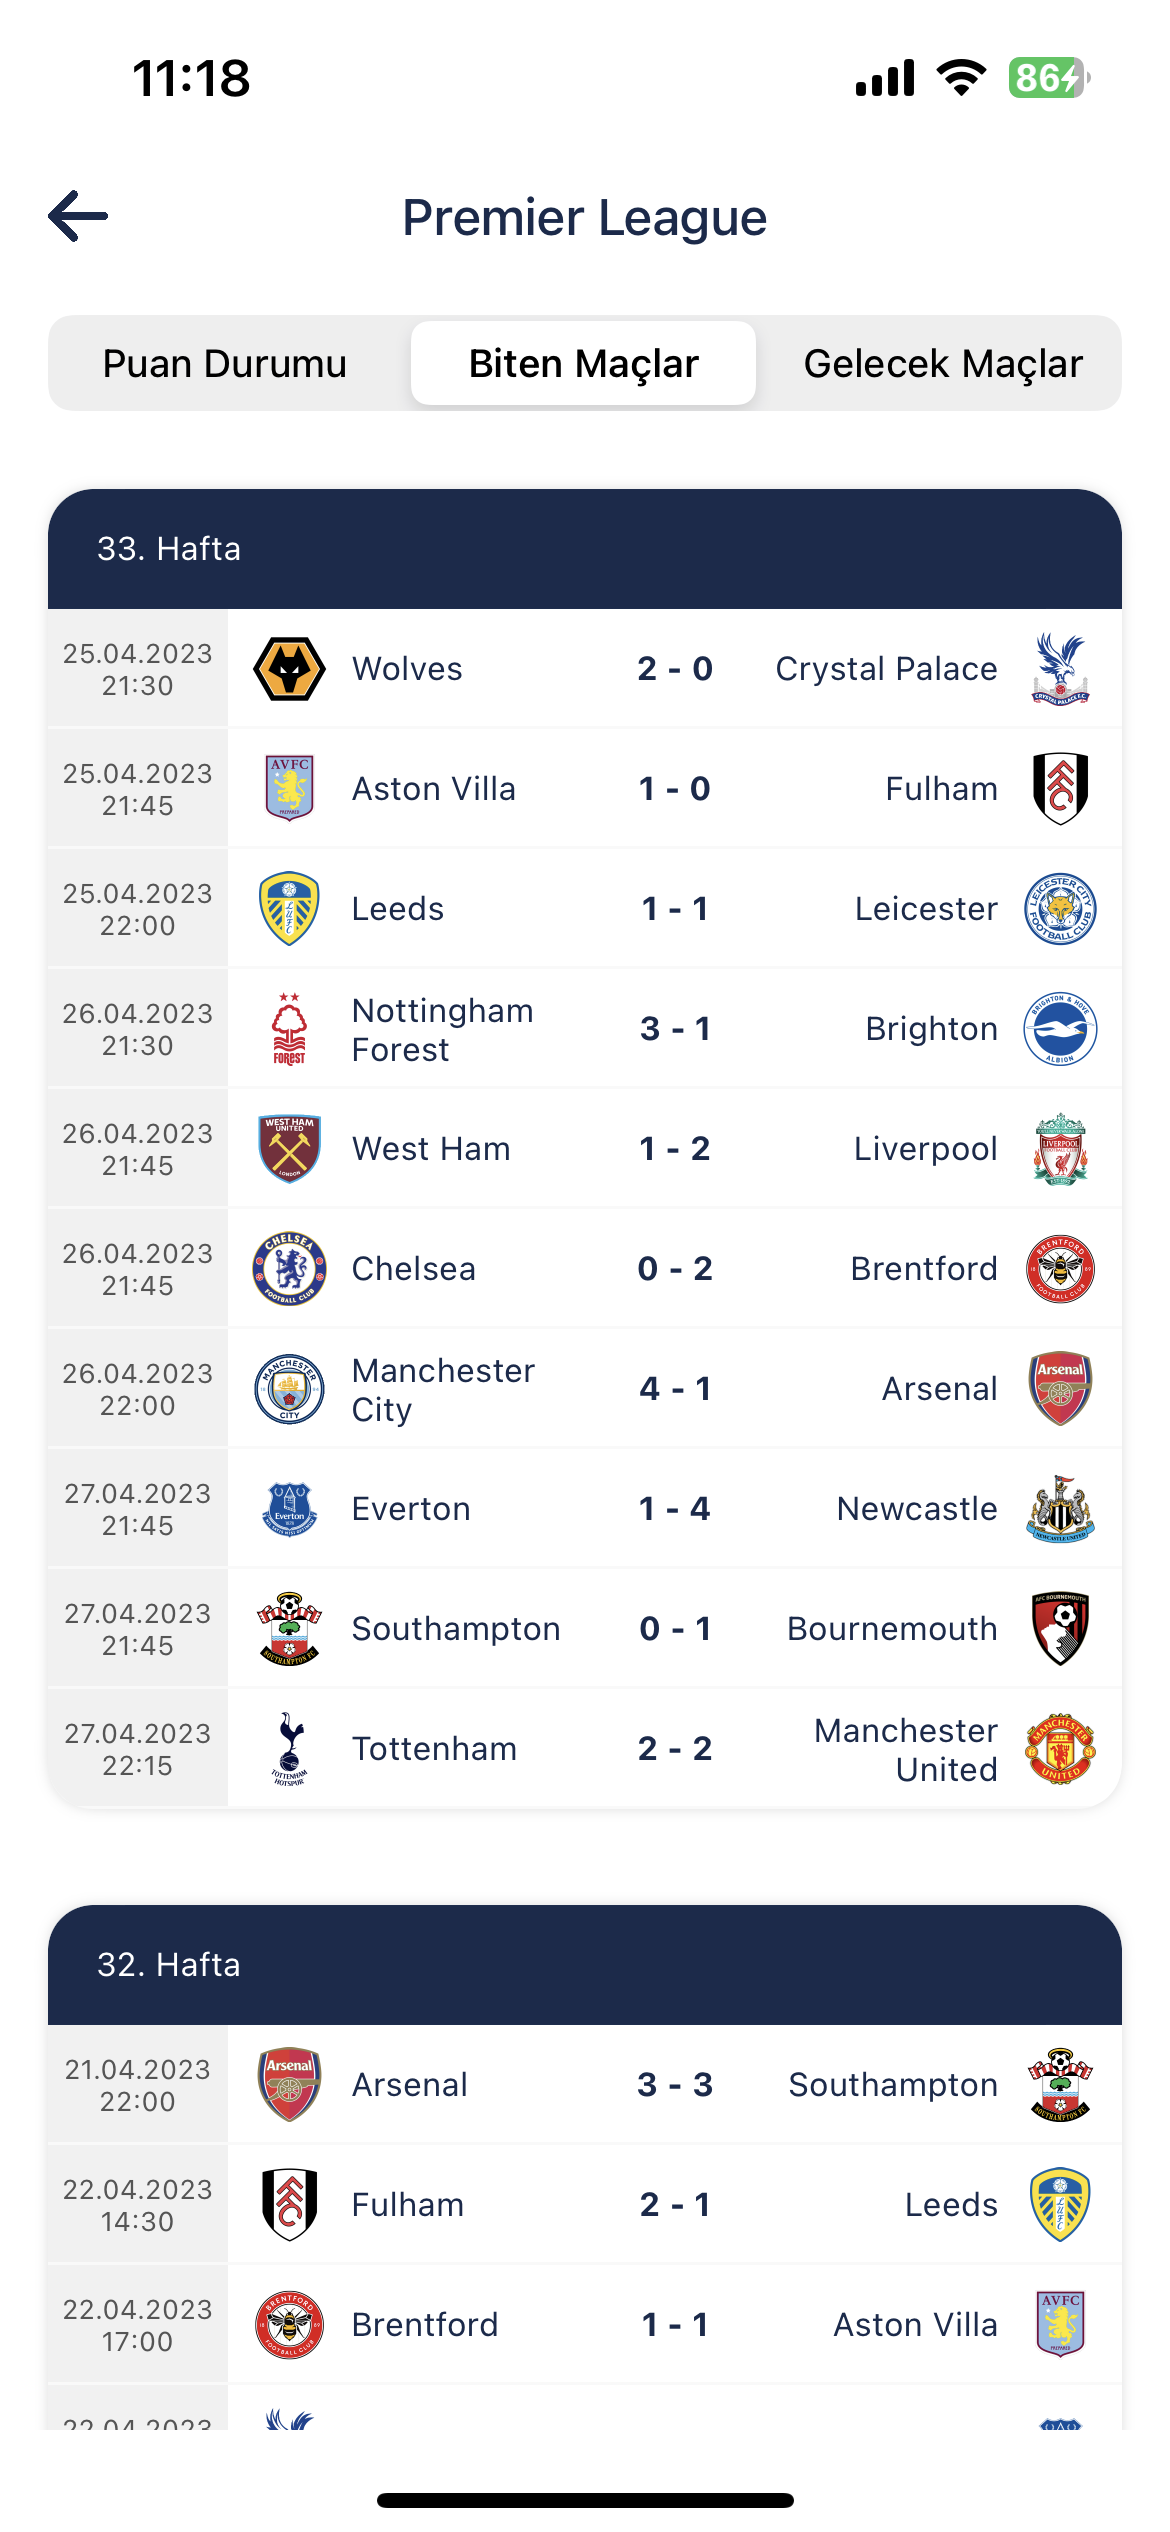
Task: Open the 33. Hafta section header
Action: 584,549
